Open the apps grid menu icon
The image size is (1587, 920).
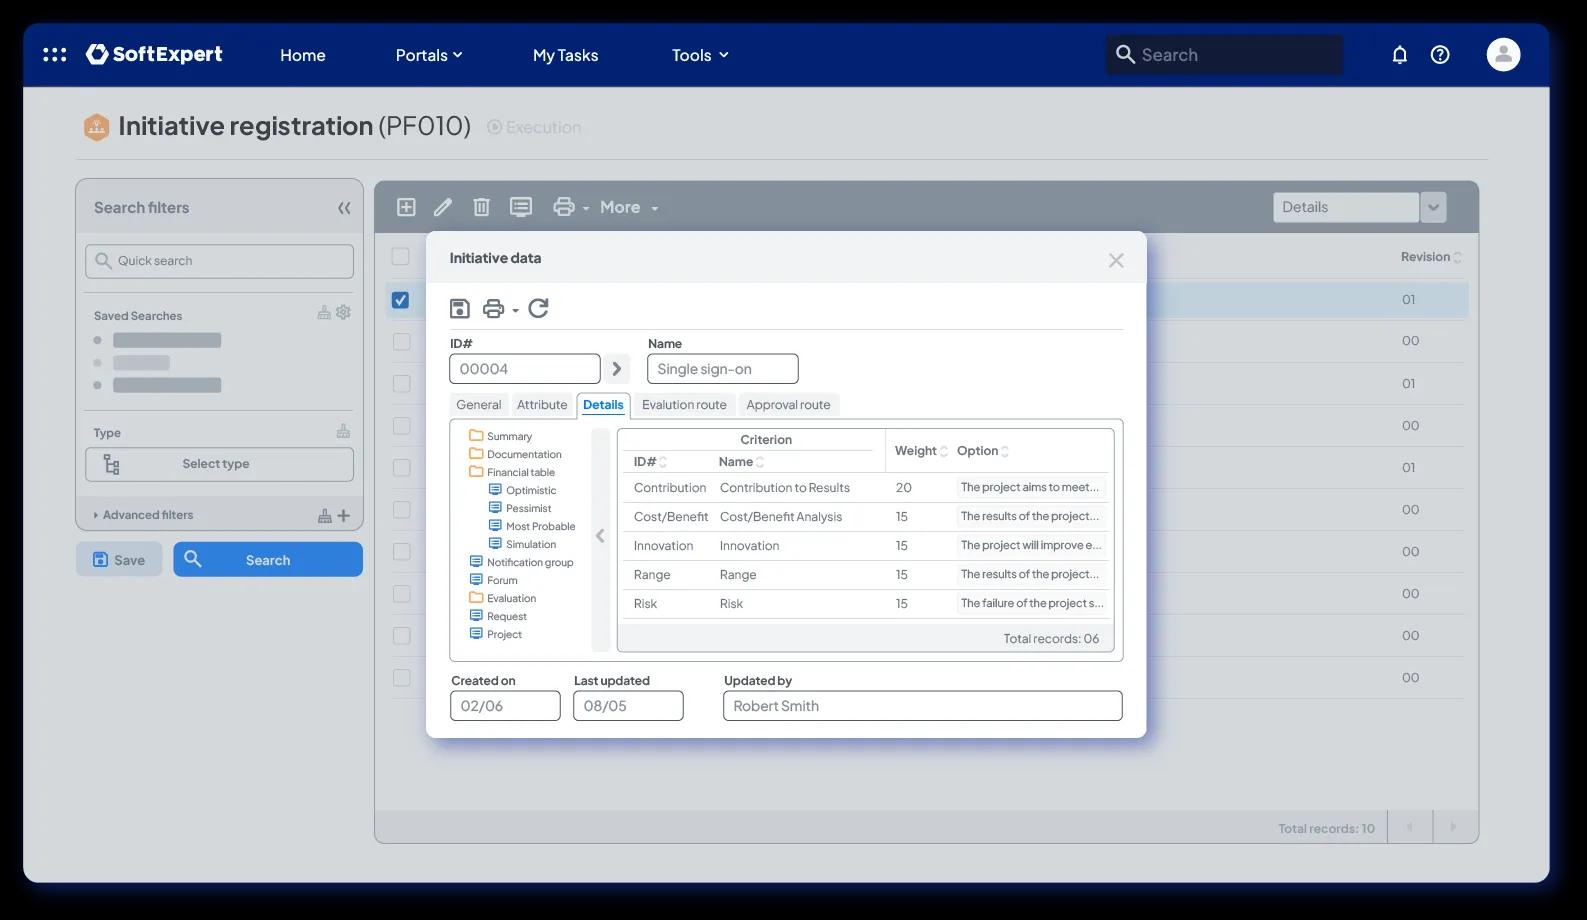point(55,55)
